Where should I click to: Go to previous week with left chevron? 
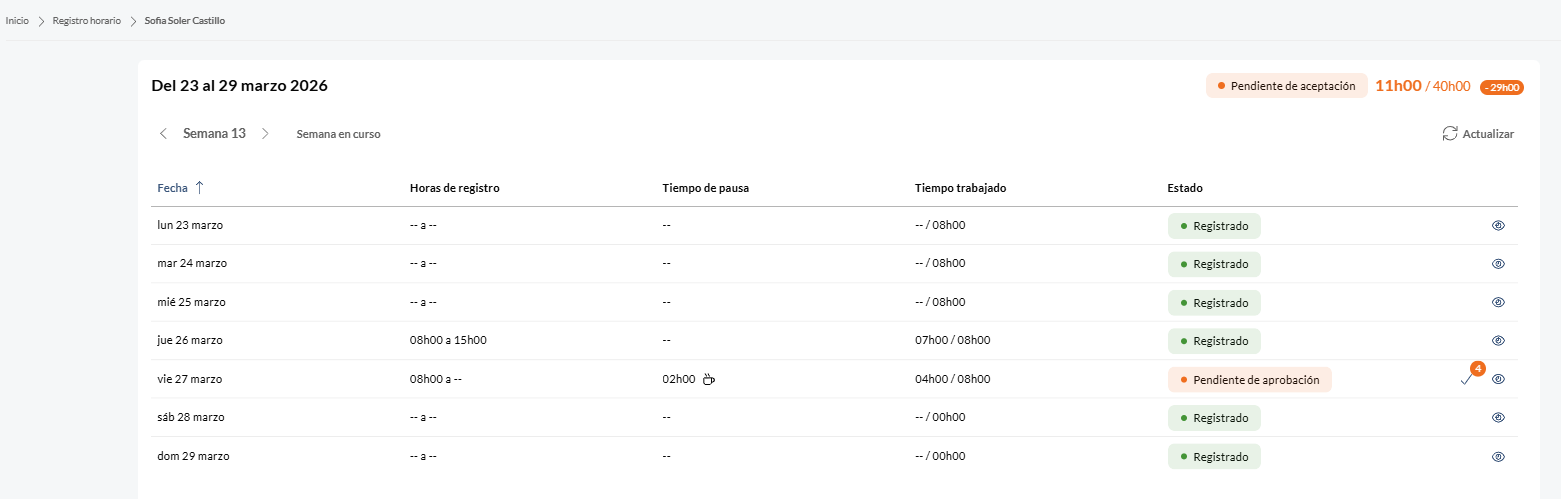click(x=163, y=134)
